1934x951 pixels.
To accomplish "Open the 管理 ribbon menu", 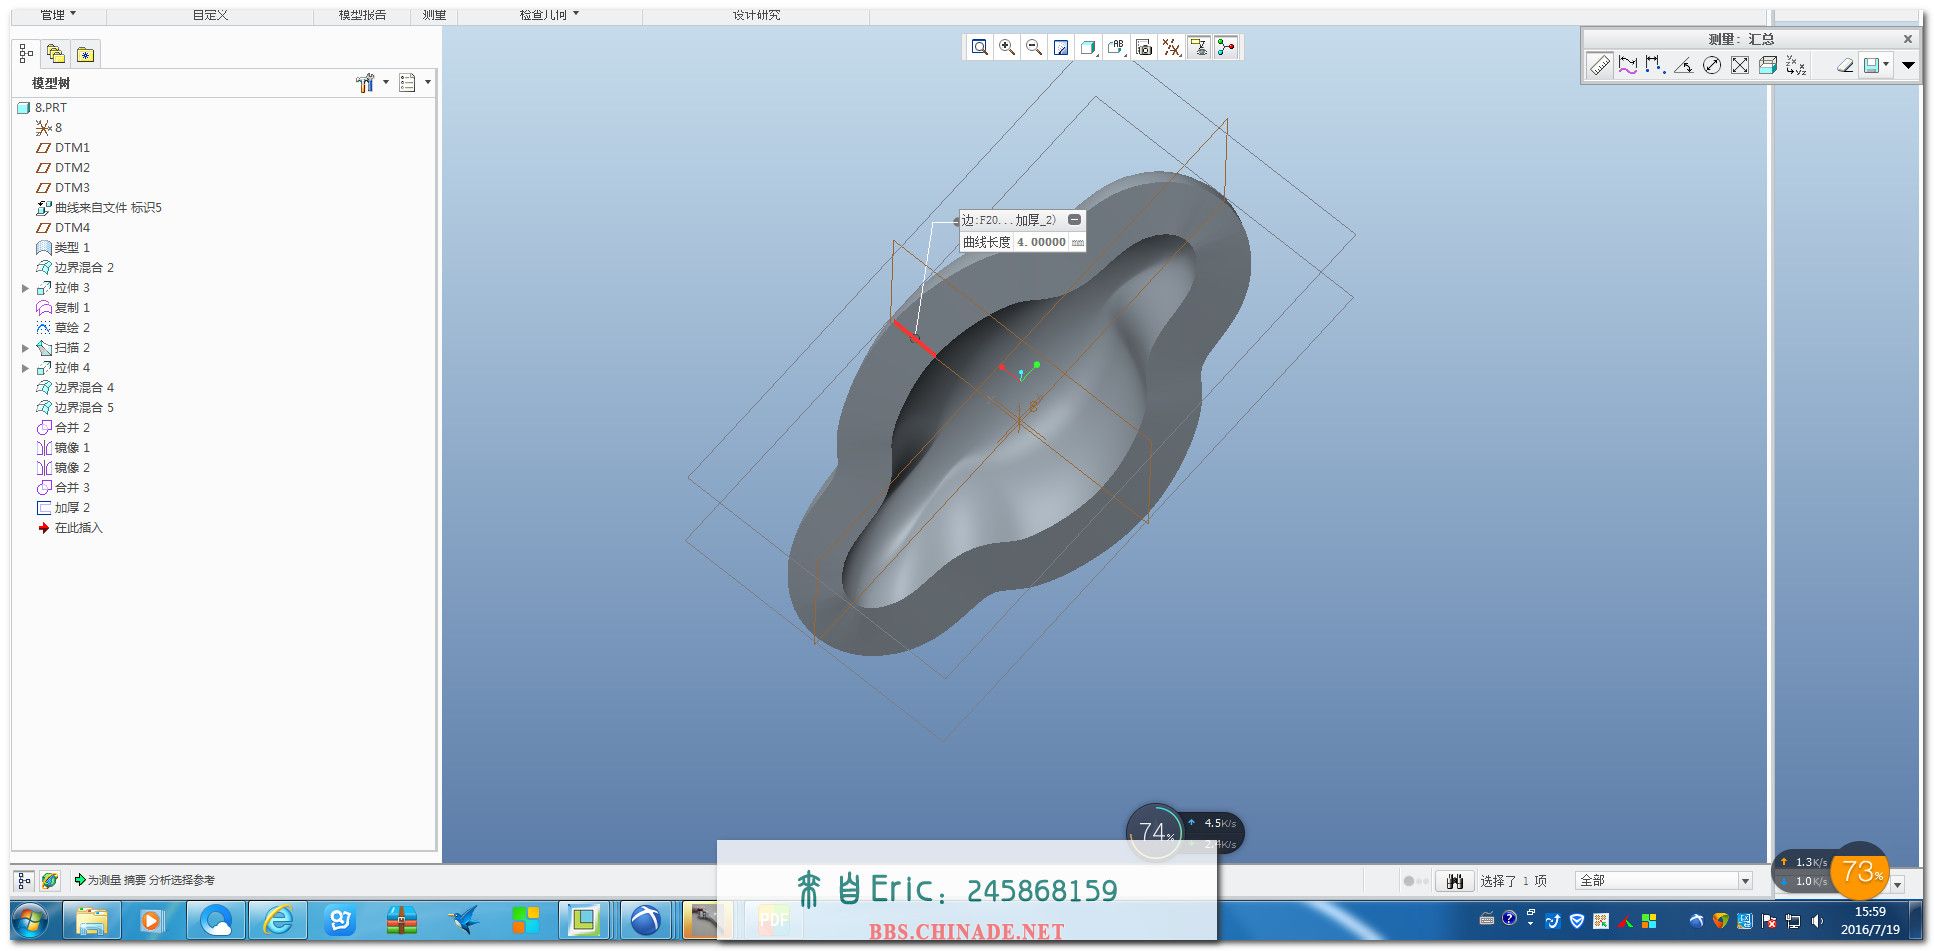I will coord(58,15).
